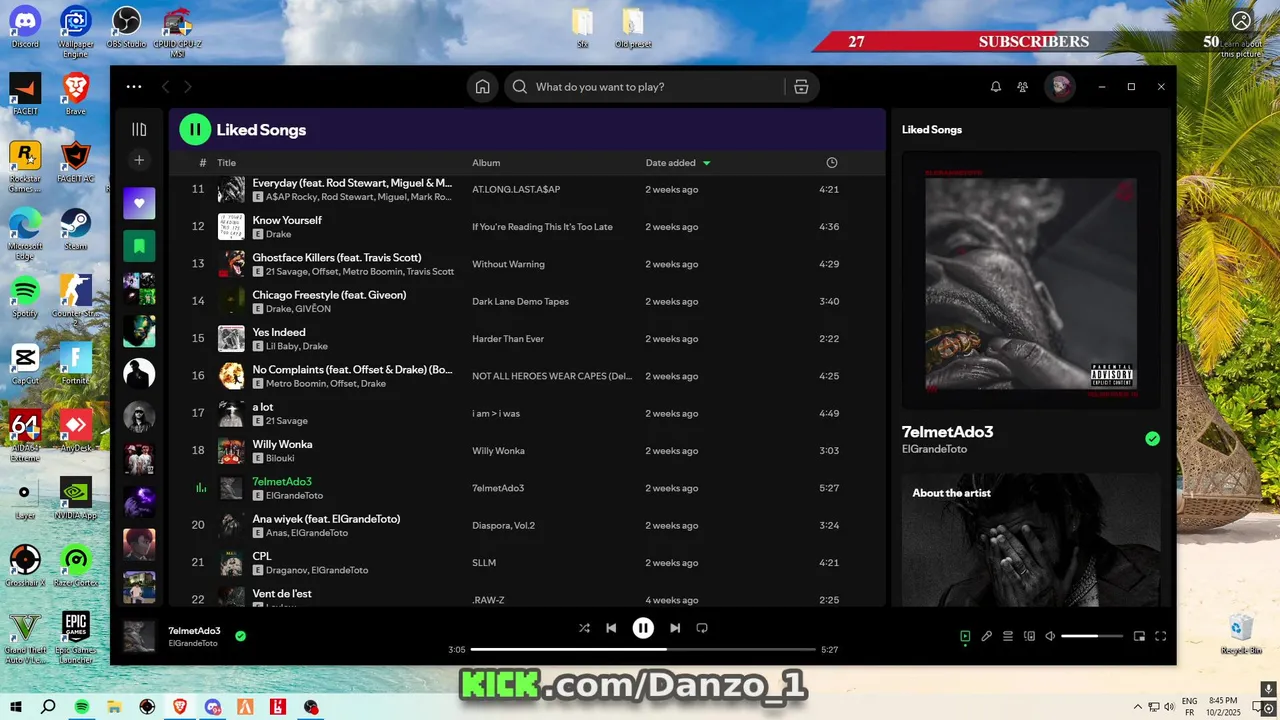
Task: Open Windows taskbar search
Action: [x=48, y=707]
